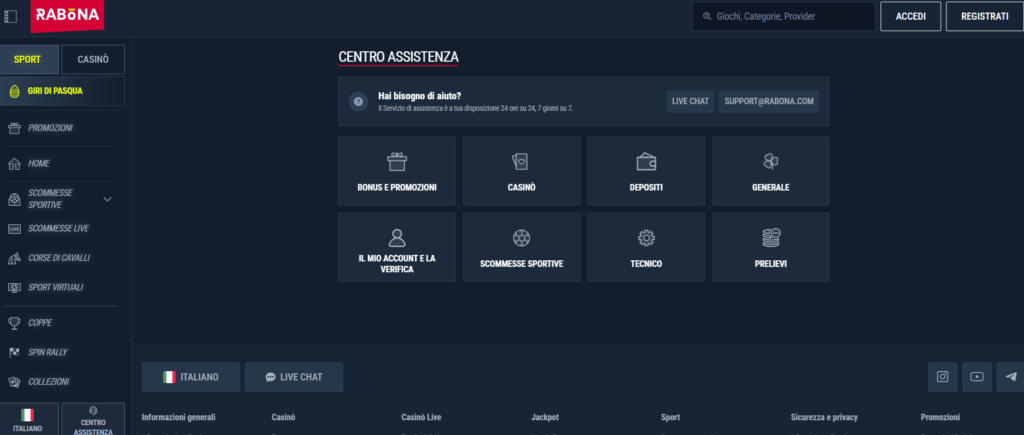Open Scommesse Sportive help category

click(521, 248)
